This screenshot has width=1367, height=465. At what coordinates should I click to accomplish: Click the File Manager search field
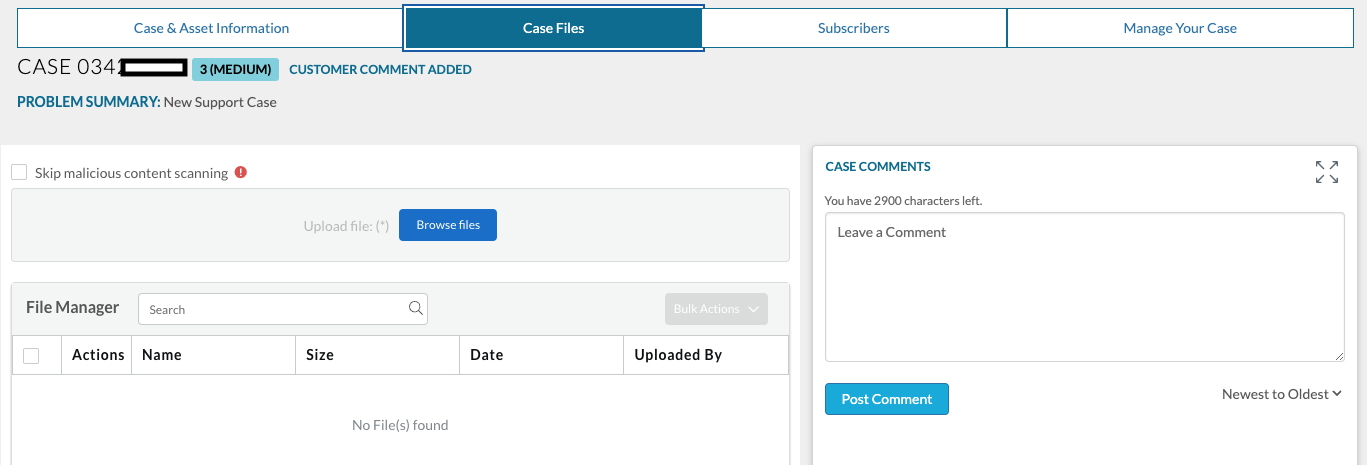point(275,309)
